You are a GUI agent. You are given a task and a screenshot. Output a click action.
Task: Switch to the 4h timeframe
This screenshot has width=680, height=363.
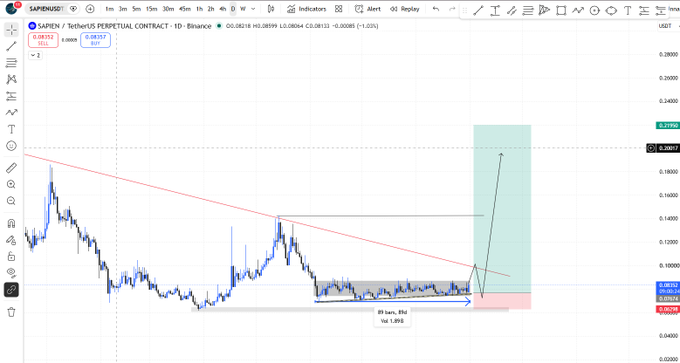coord(222,9)
